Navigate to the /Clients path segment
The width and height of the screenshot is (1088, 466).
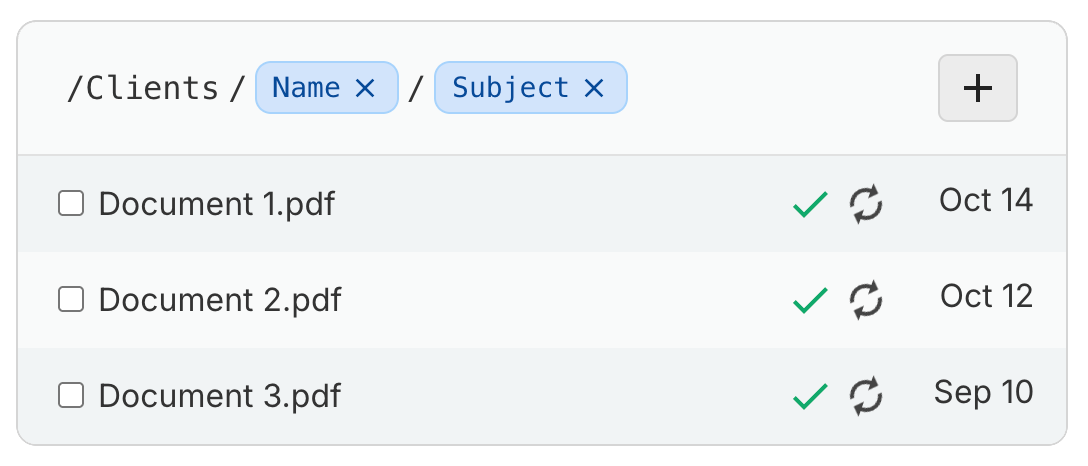tap(142, 88)
